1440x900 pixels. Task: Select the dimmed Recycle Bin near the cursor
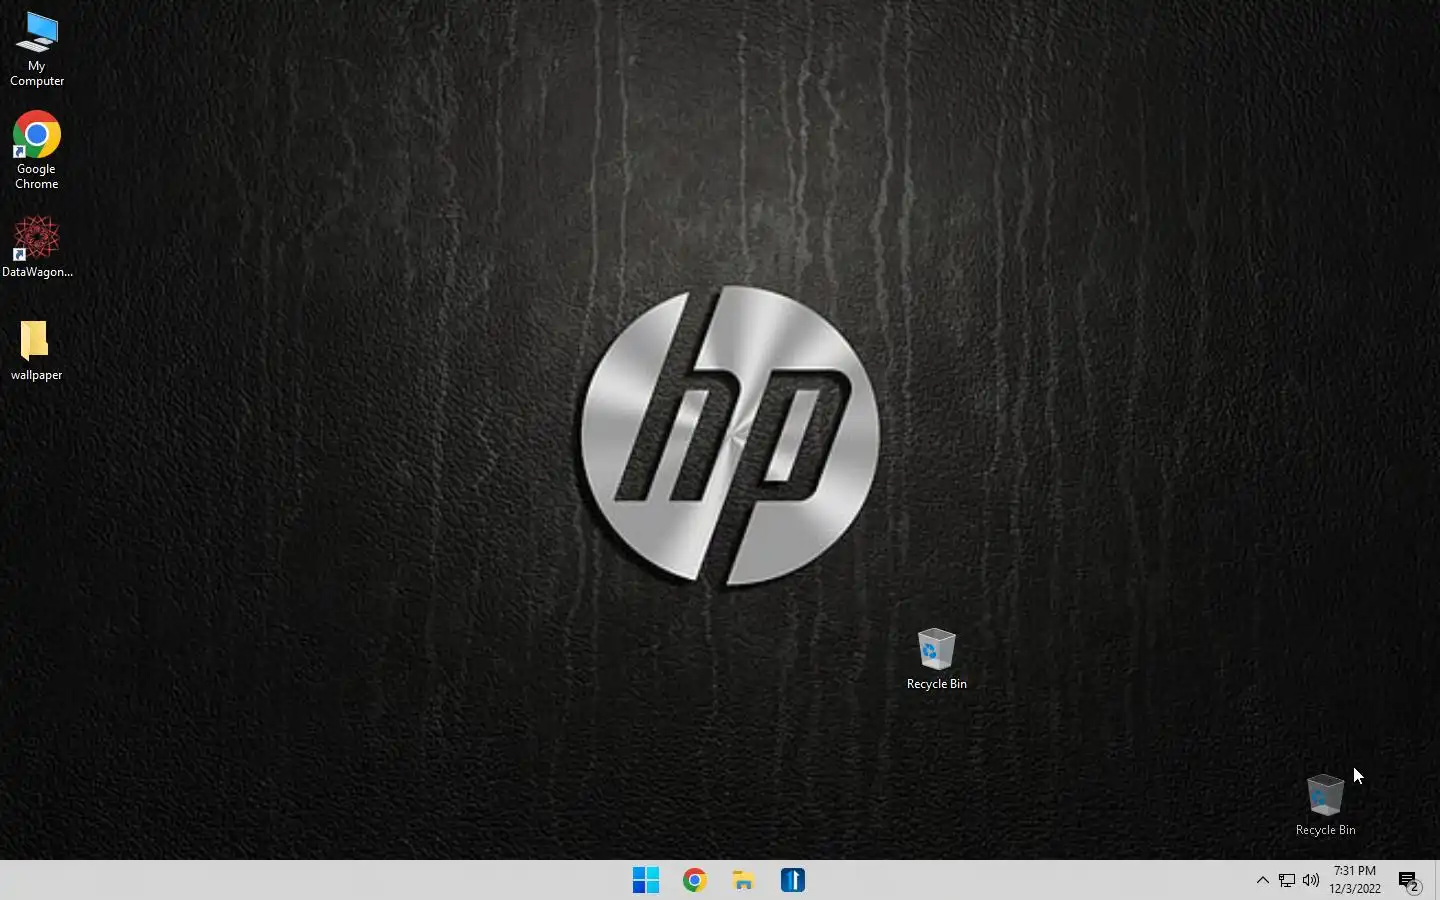click(1325, 805)
